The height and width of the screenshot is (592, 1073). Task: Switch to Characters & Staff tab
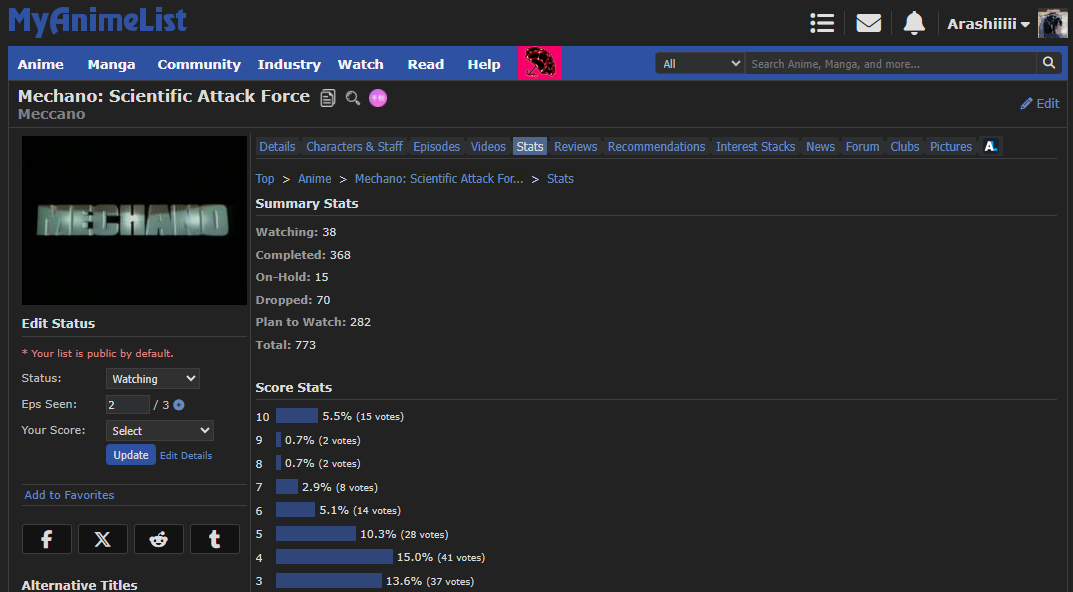(x=354, y=146)
